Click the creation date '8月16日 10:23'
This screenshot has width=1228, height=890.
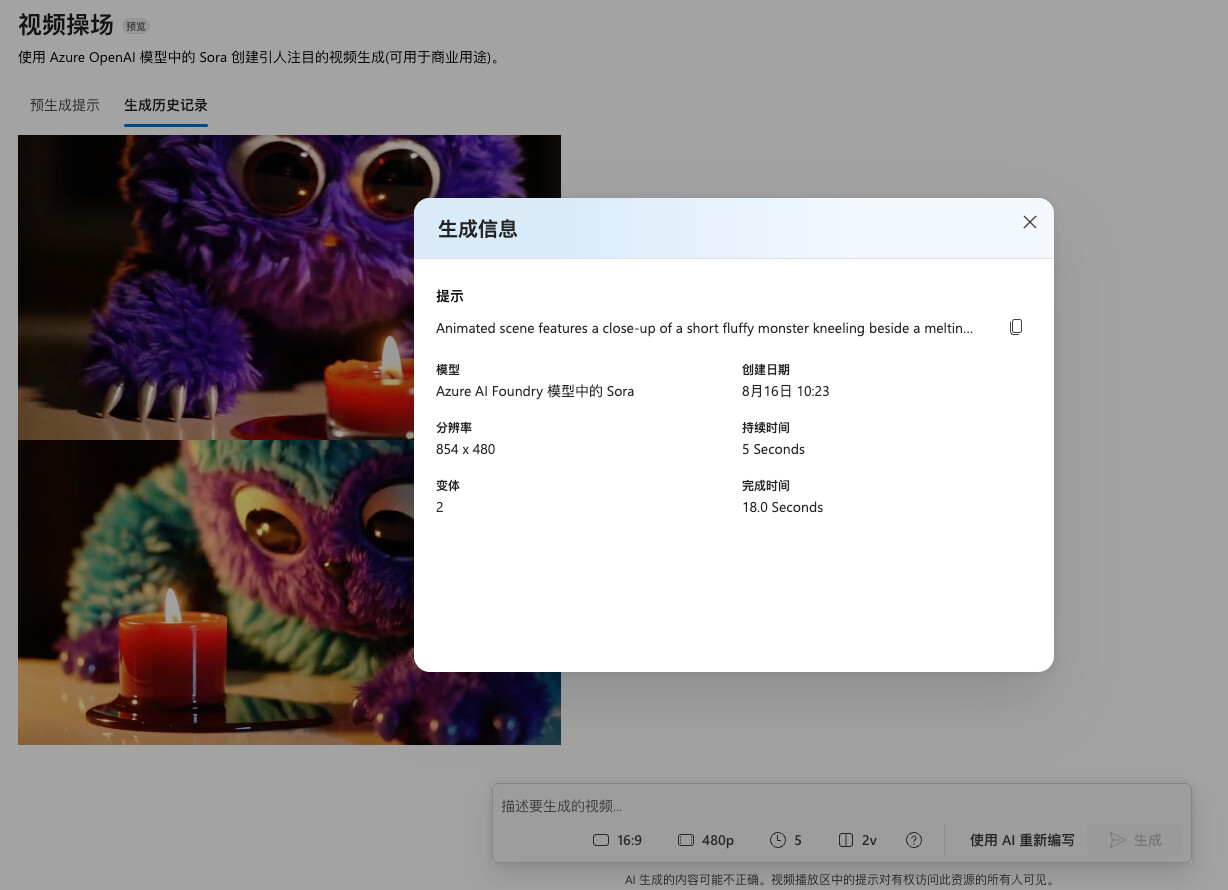pyautogui.click(x=786, y=391)
